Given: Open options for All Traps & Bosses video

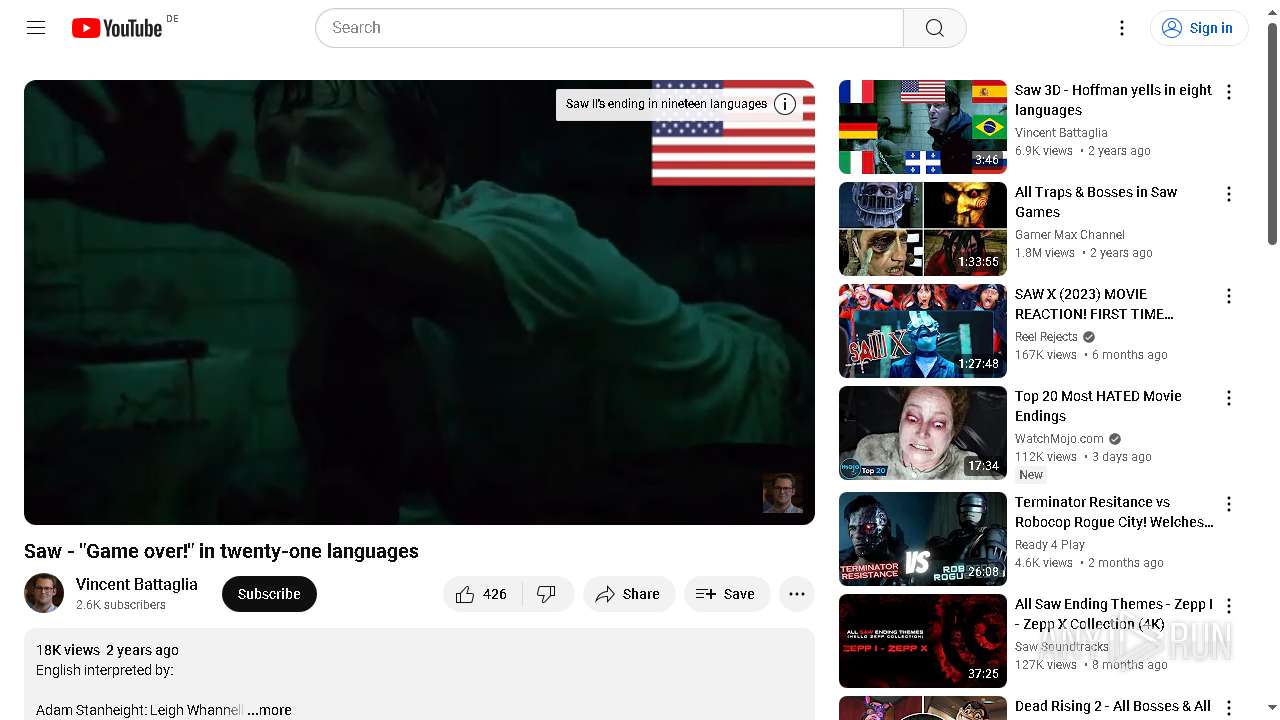Looking at the screenshot, I should point(1229,194).
